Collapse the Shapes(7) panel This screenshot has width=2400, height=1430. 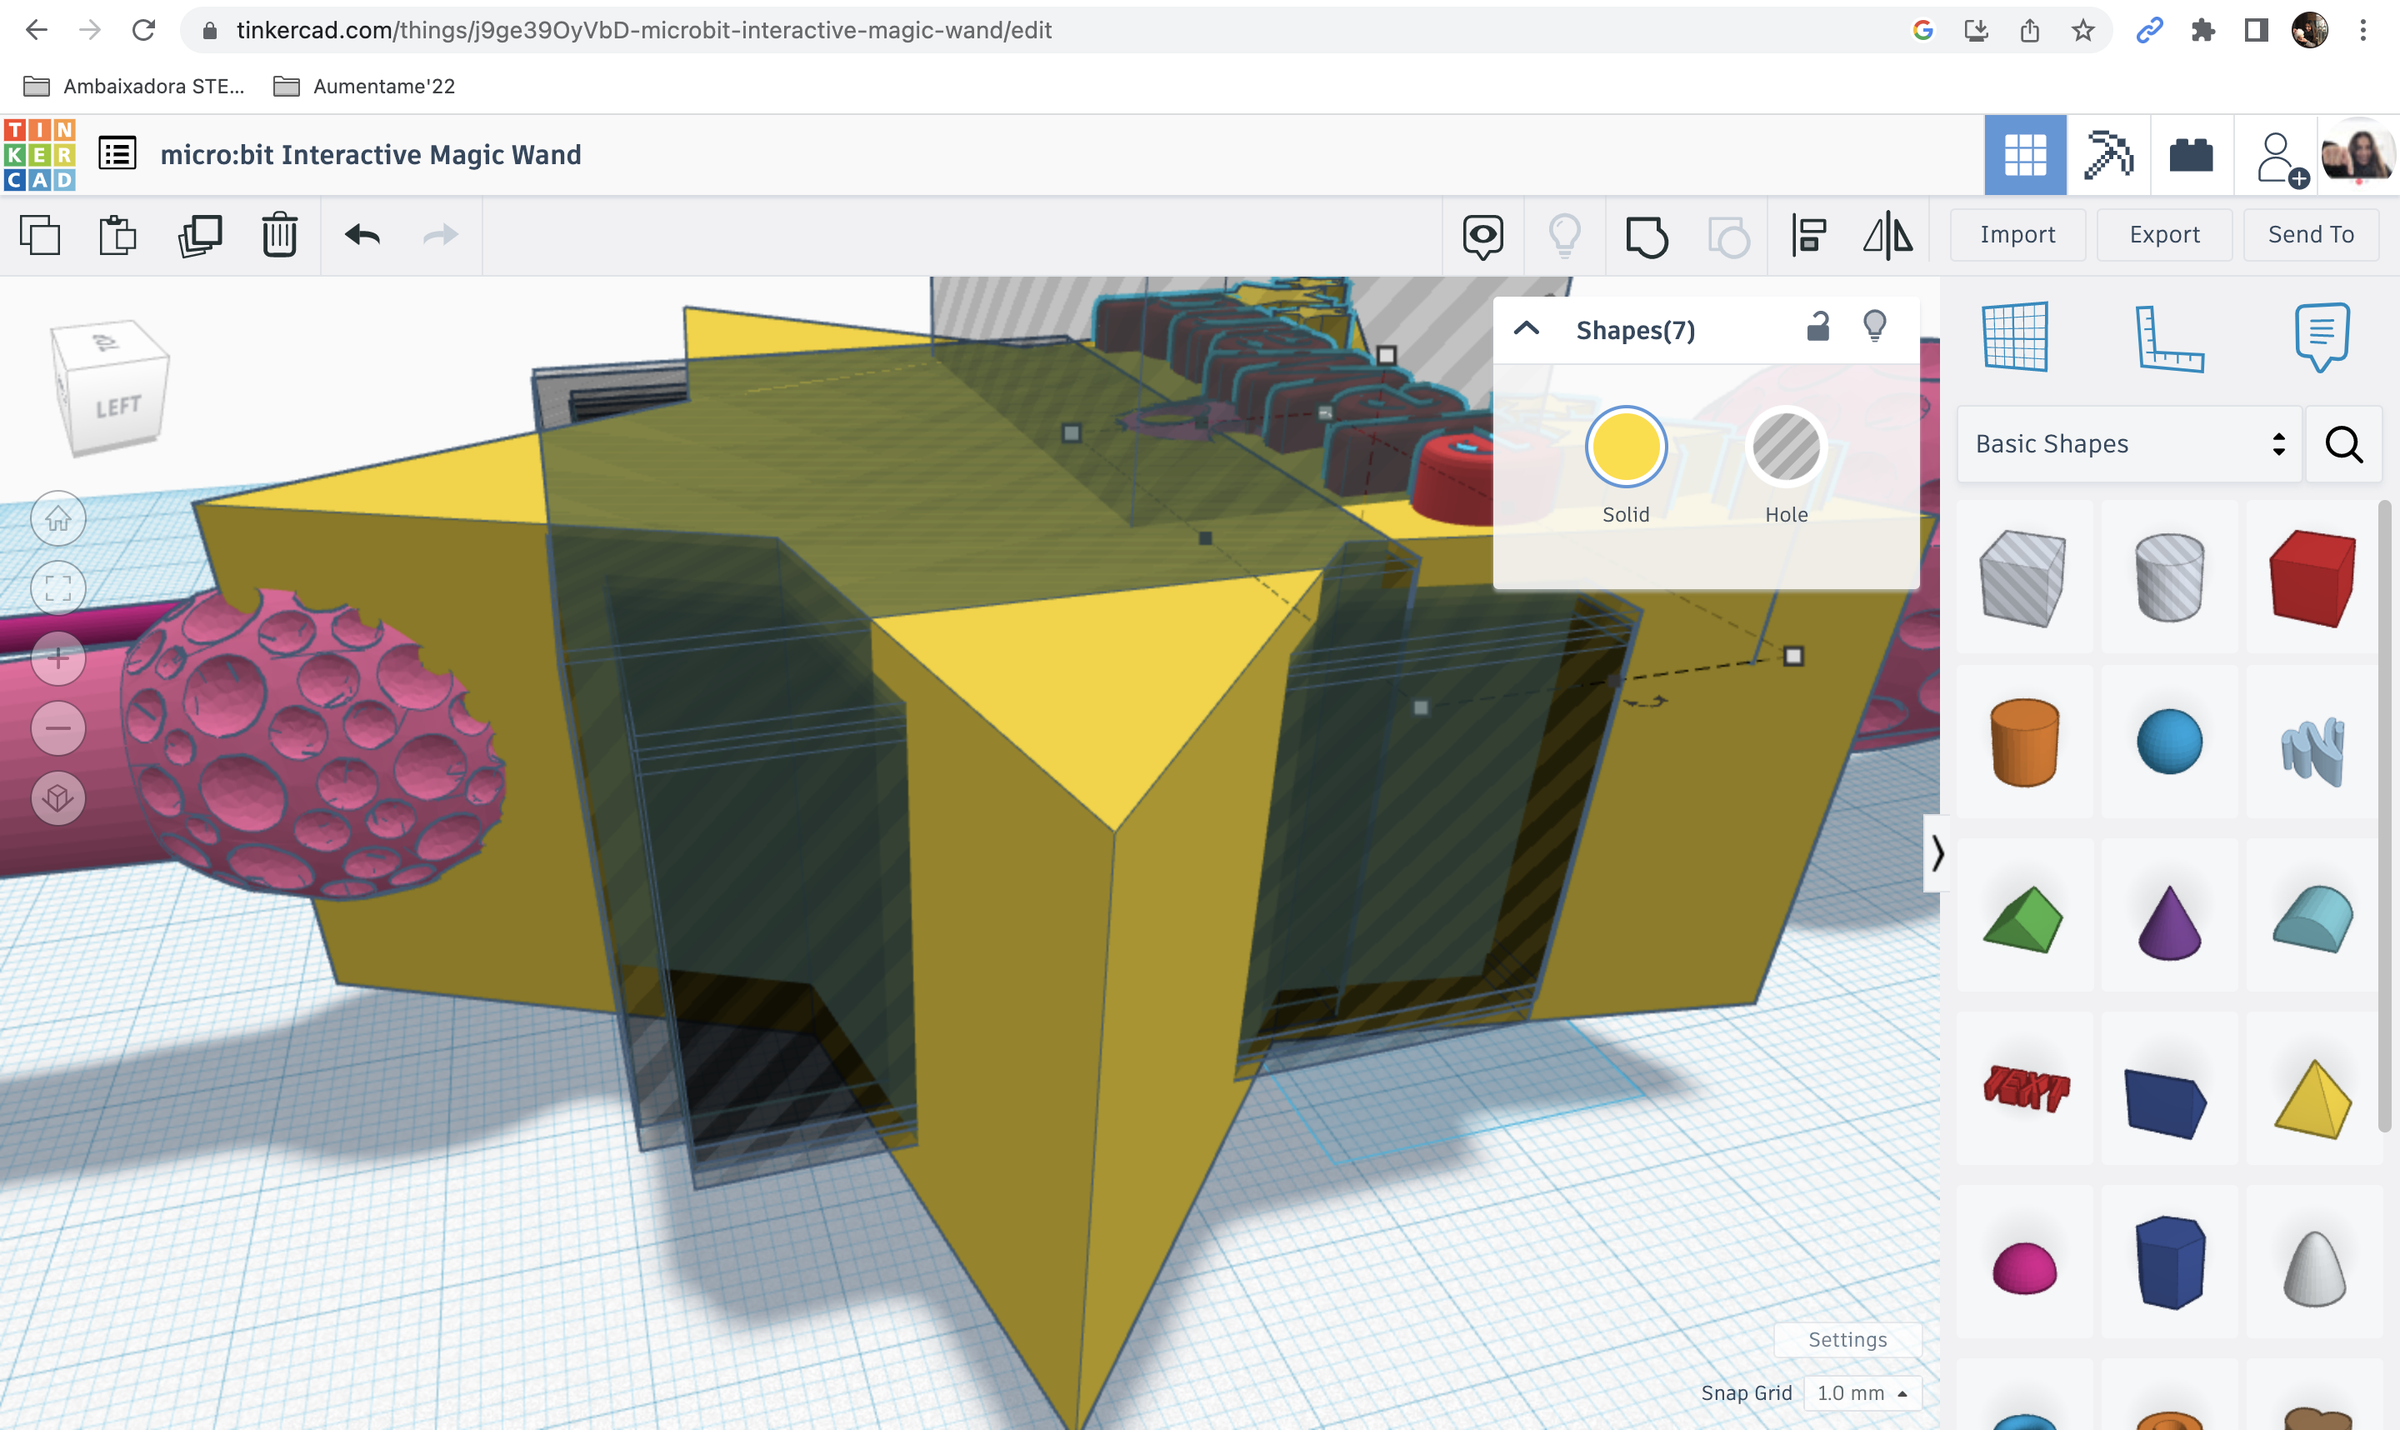click(x=1528, y=327)
